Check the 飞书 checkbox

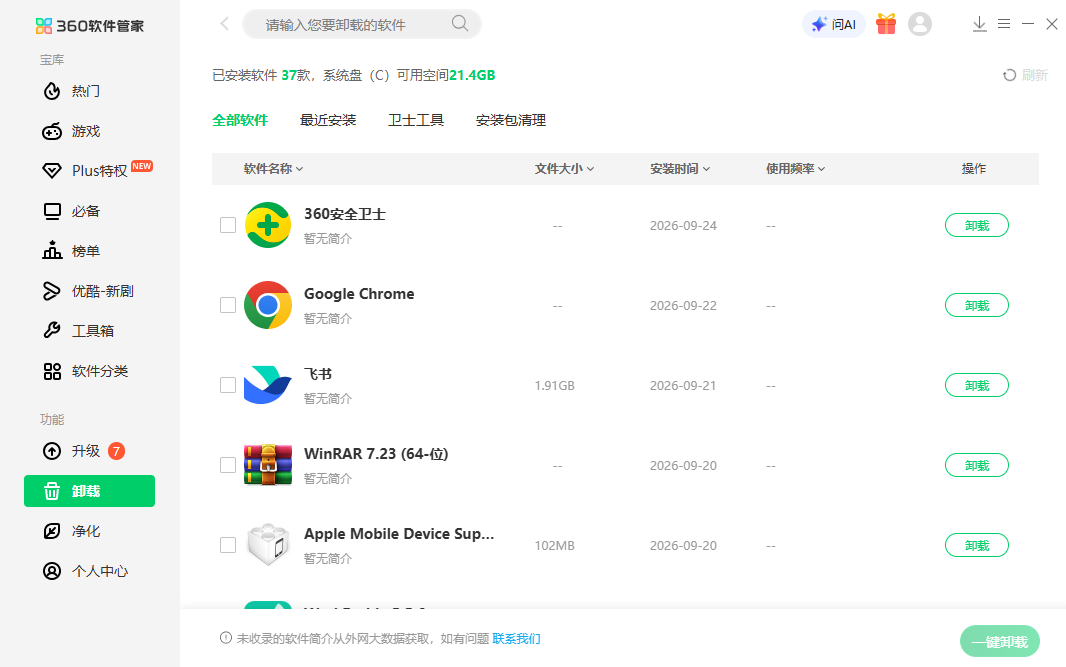coord(228,385)
